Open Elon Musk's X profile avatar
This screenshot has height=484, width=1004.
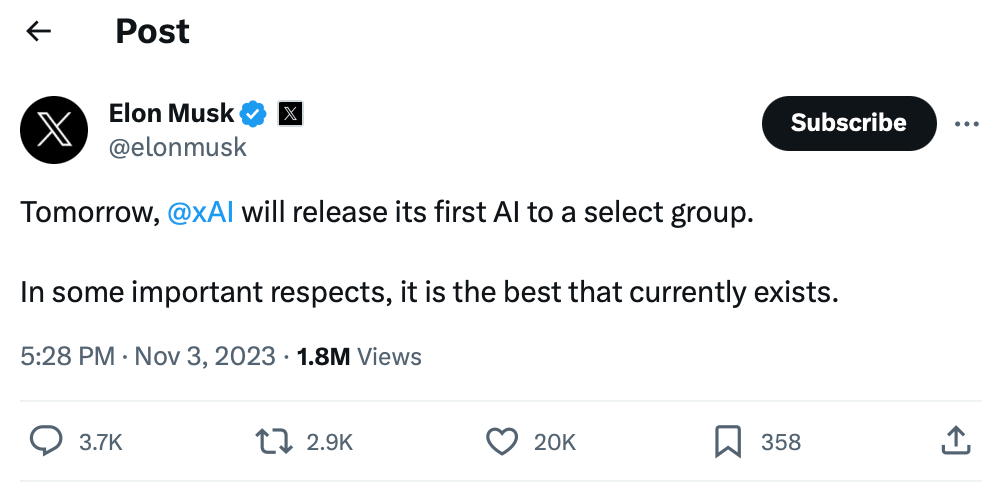pos(54,130)
